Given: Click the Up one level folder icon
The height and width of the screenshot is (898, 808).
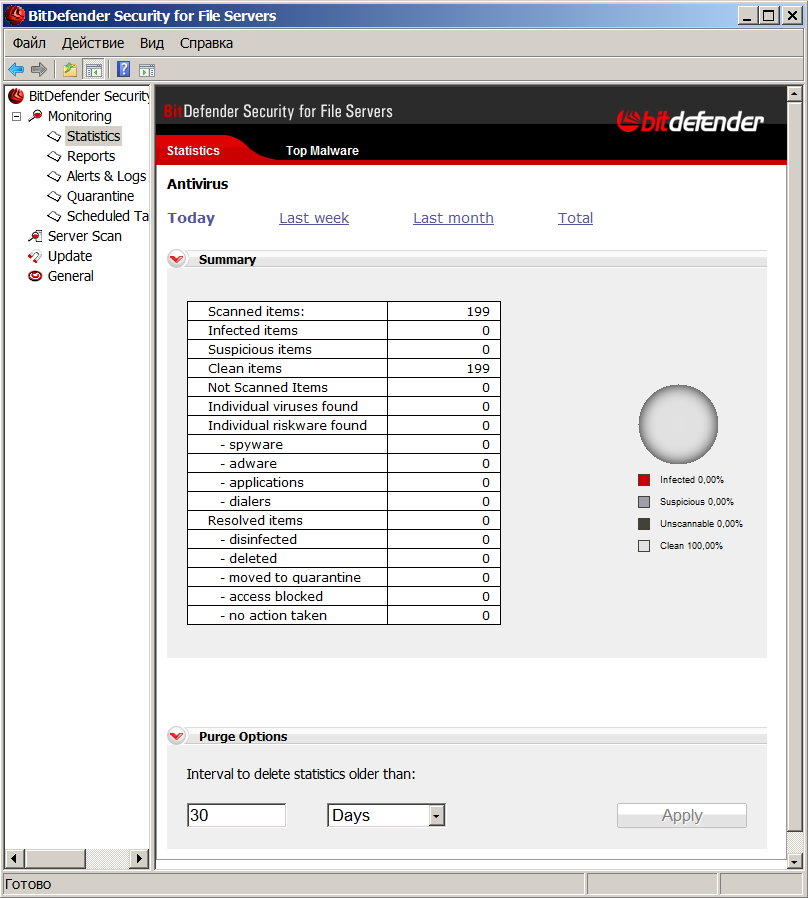Looking at the screenshot, I should (70, 70).
